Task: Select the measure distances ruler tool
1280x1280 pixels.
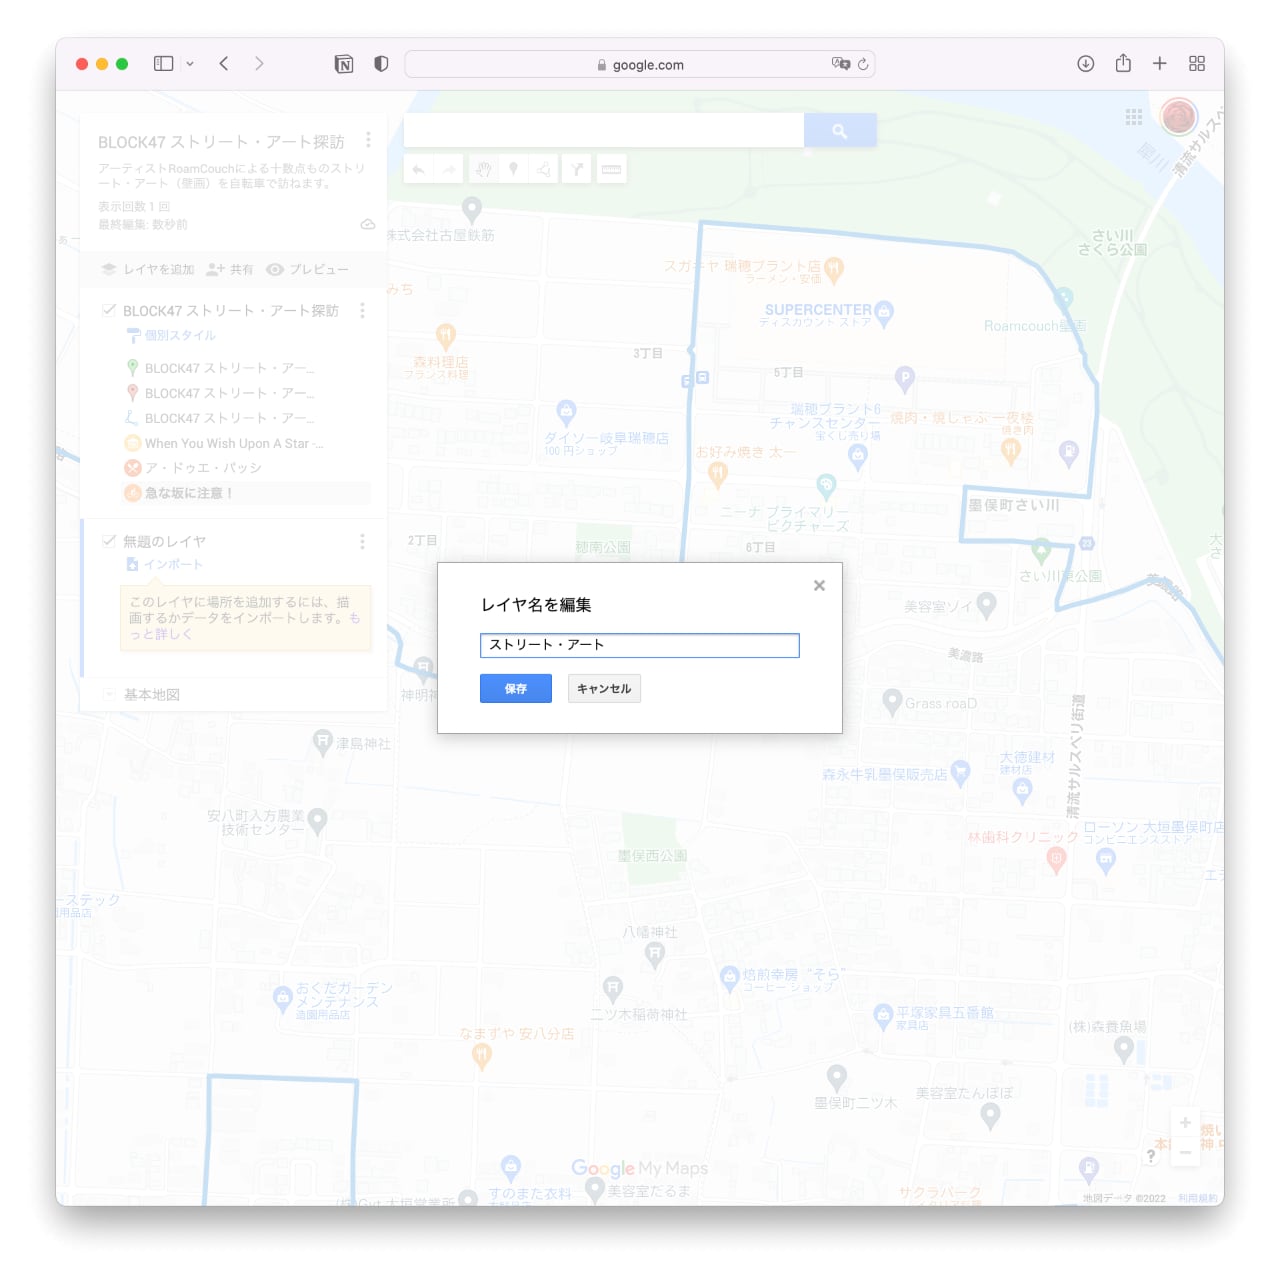Action: [611, 170]
